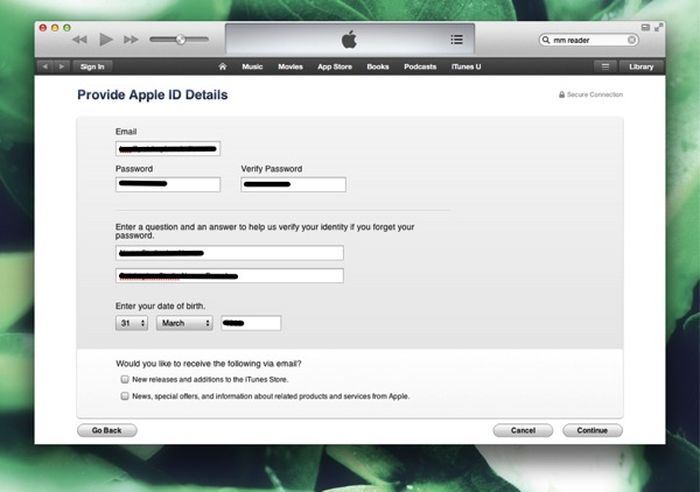This screenshot has height=492, width=700.
Task: Click the search magnifier icon
Action: pyautogui.click(x=546, y=40)
